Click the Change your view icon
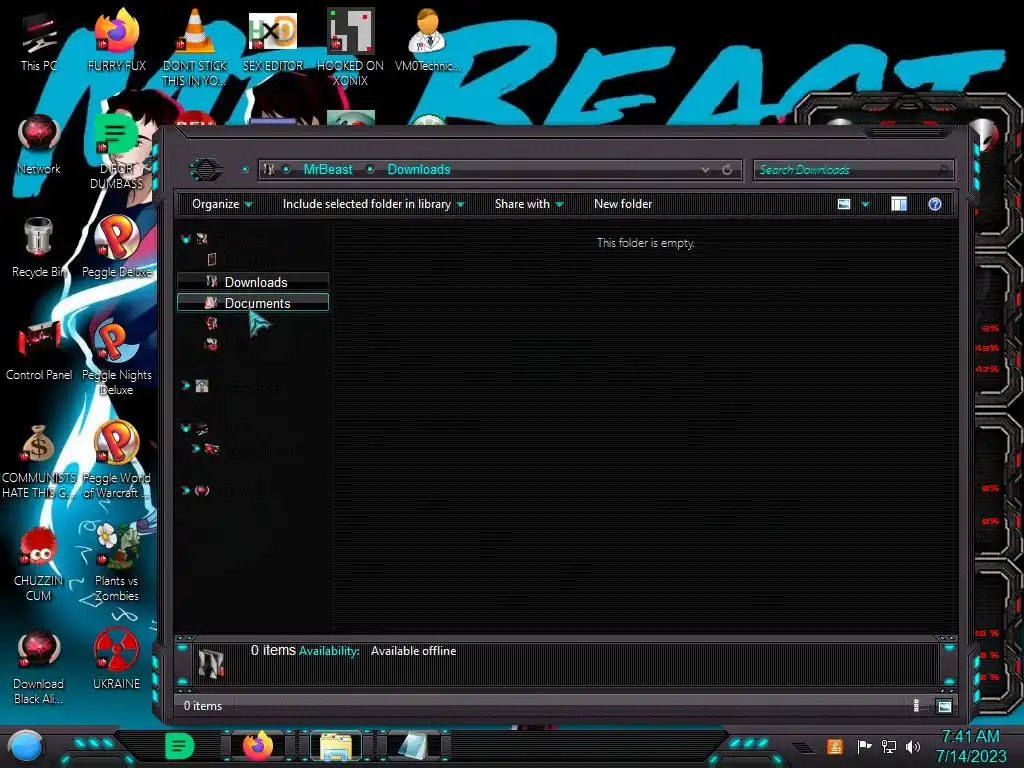The image size is (1024, 768). coord(844,204)
